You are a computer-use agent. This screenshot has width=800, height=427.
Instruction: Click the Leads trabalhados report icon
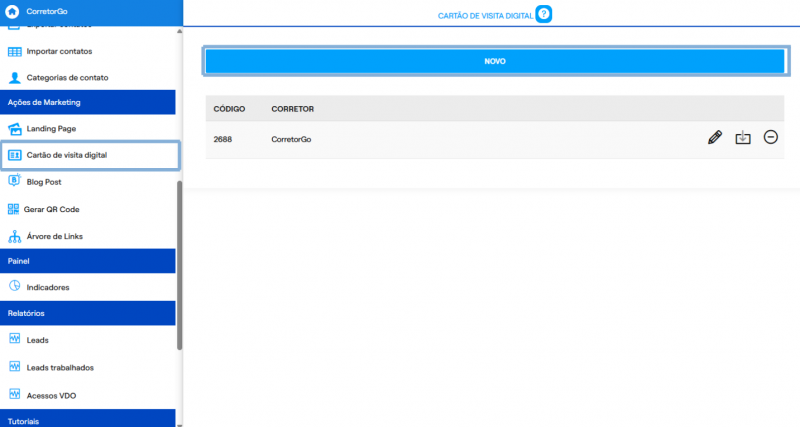click(14, 366)
